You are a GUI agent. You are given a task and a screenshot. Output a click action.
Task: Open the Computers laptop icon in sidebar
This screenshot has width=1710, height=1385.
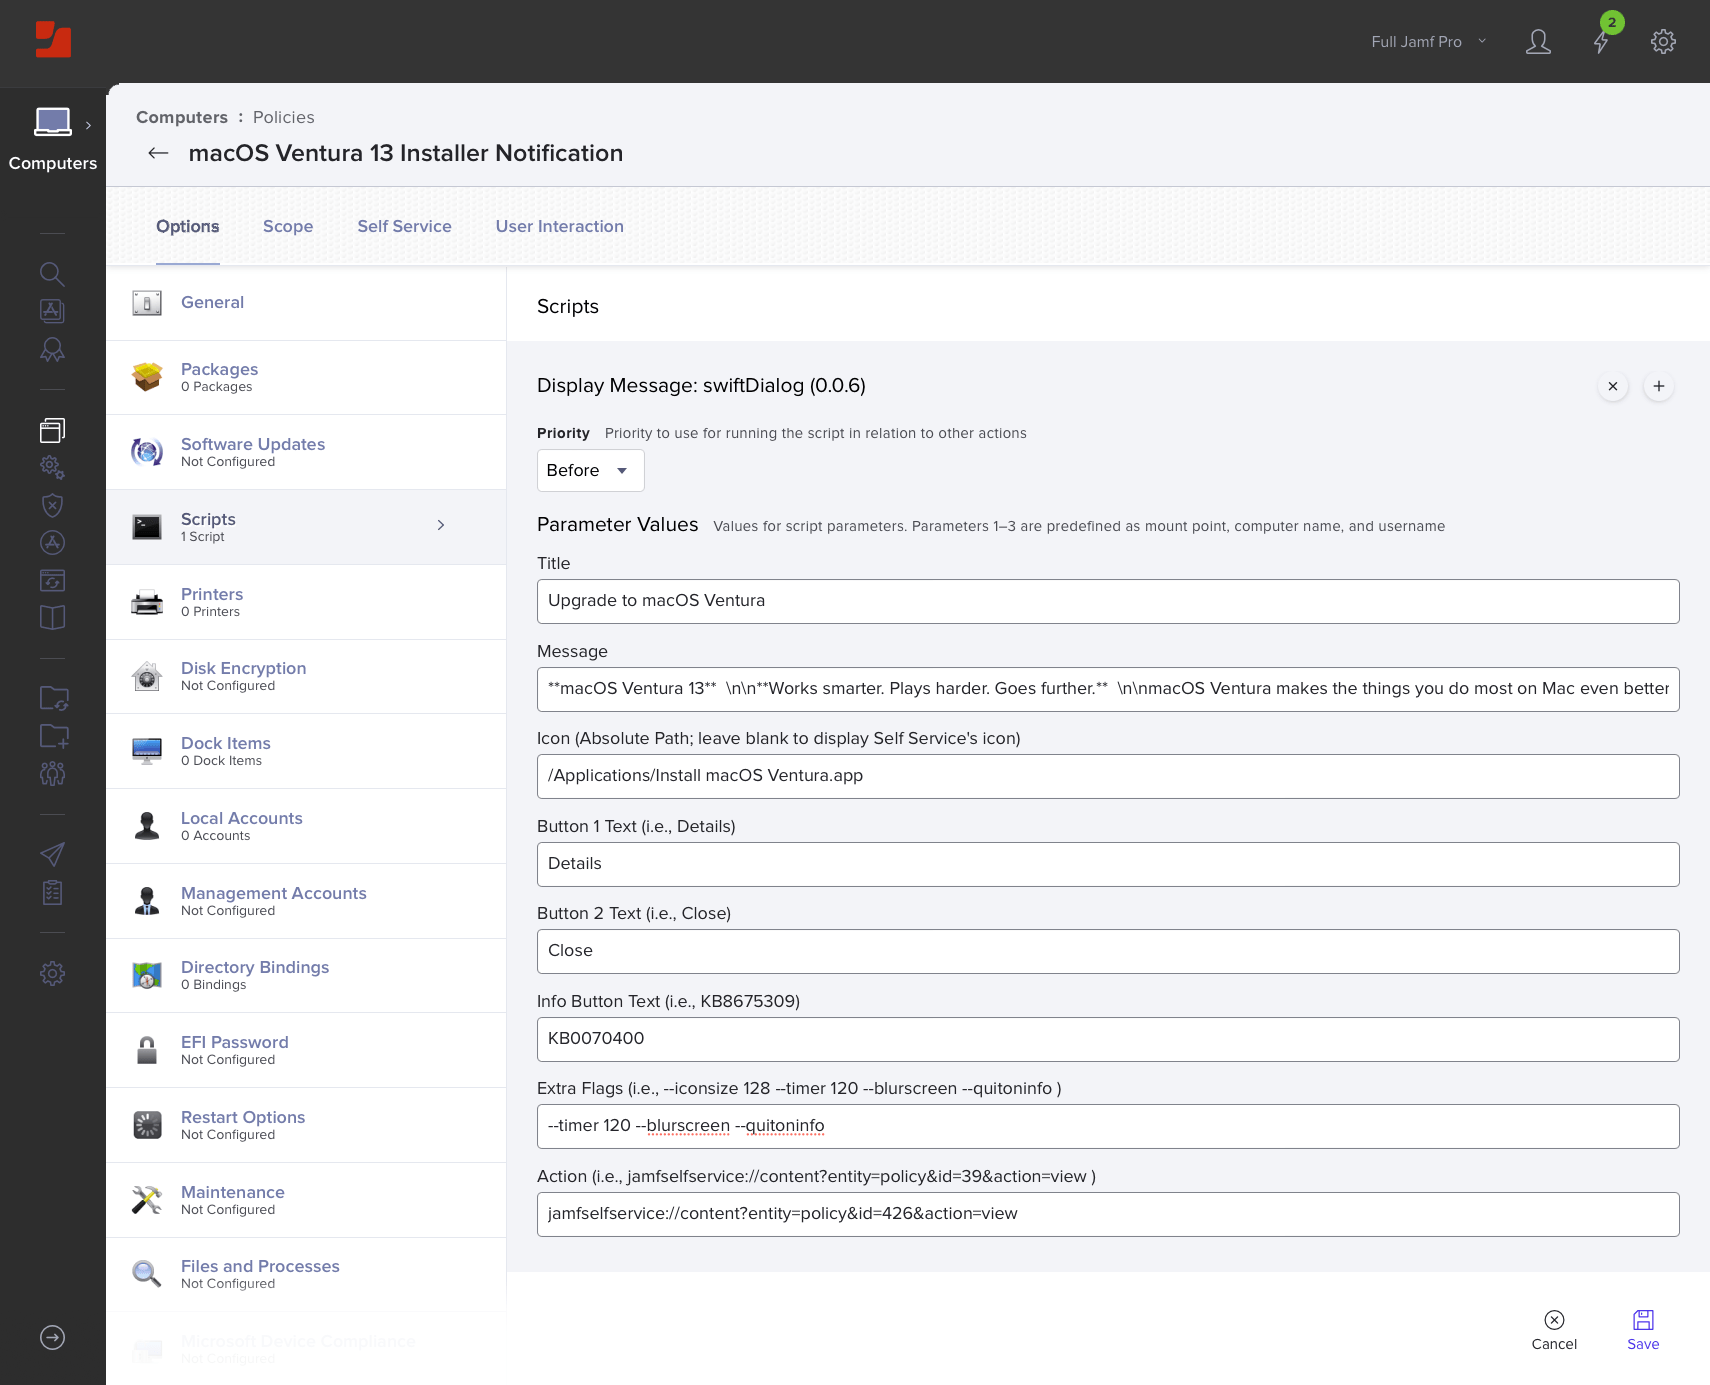[53, 122]
